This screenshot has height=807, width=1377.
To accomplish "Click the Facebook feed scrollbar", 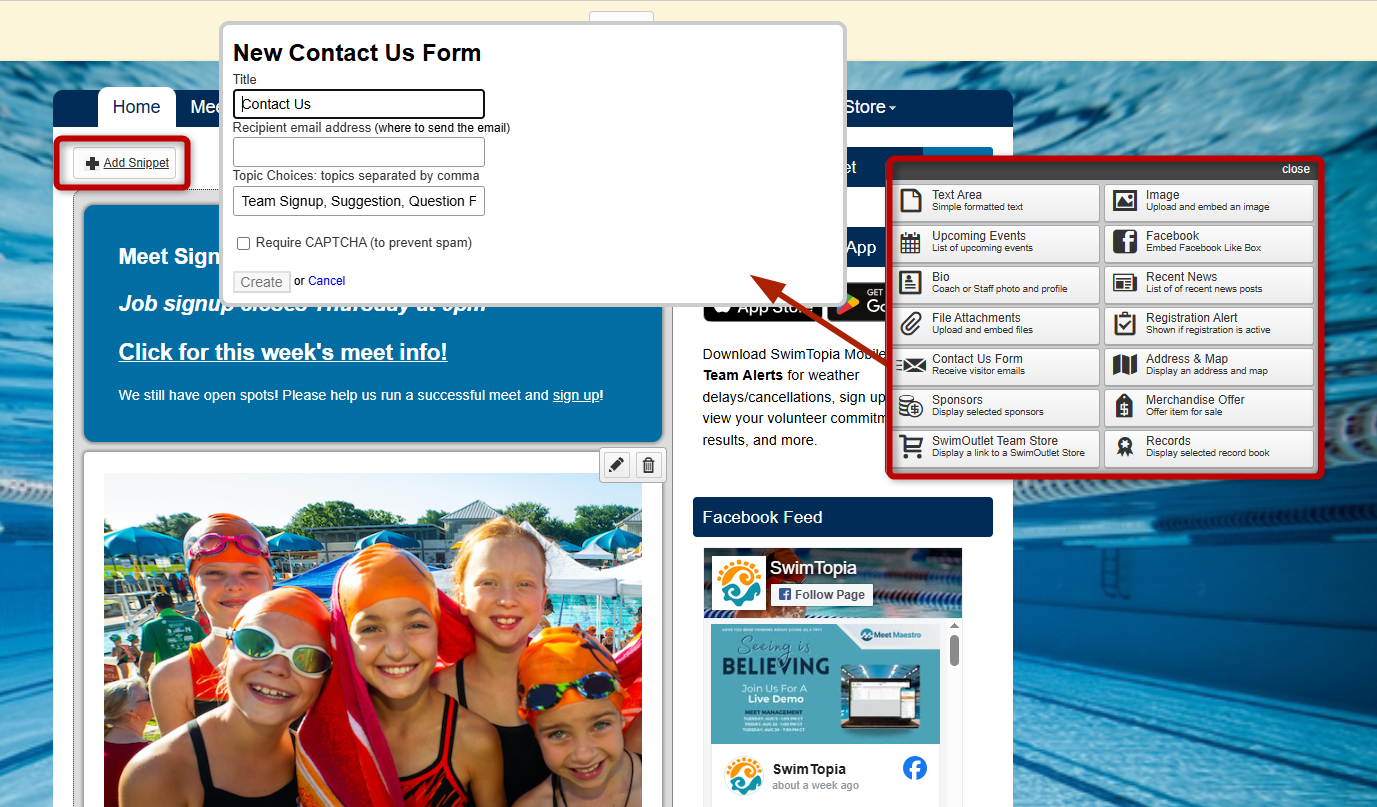I will point(954,651).
